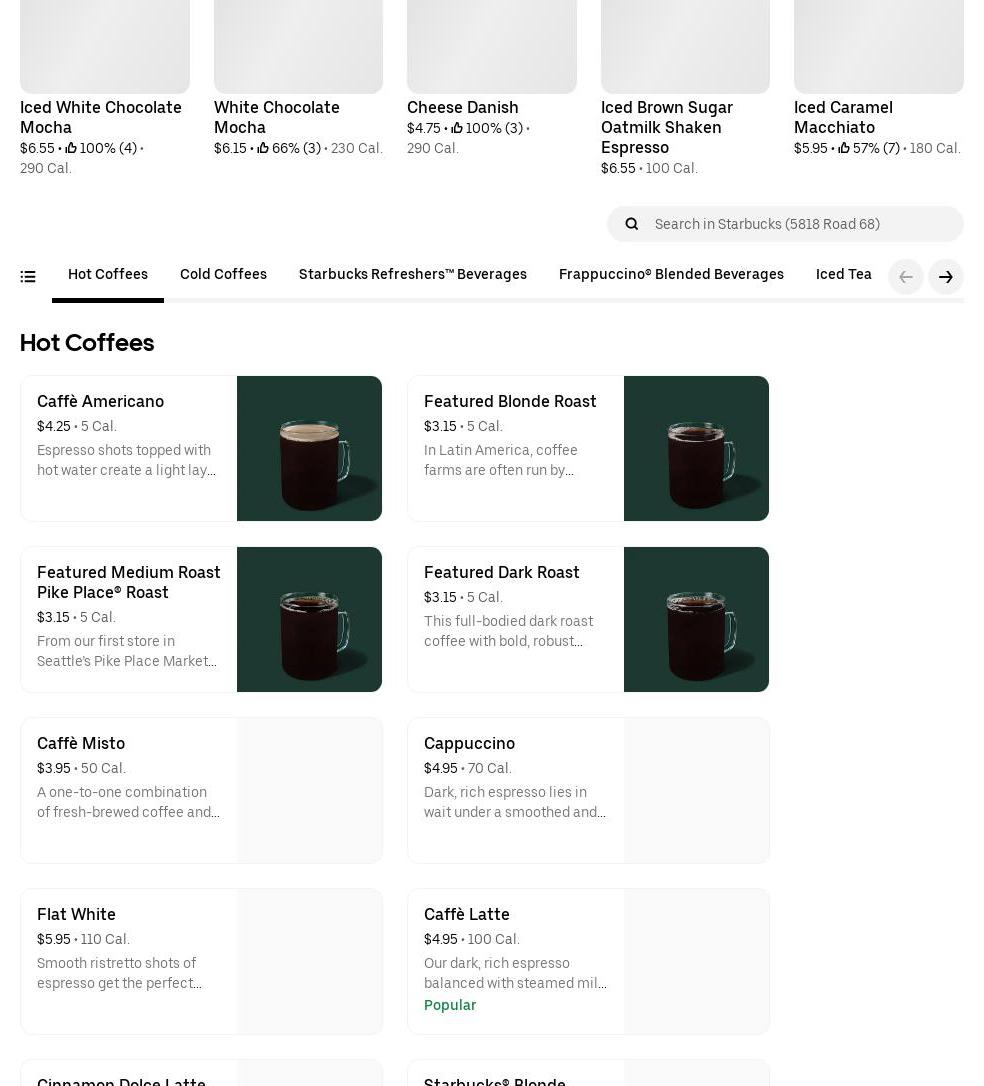Click thumbs-up rating on Iced Caramel Macchiato
984x1086 pixels.
coord(844,149)
